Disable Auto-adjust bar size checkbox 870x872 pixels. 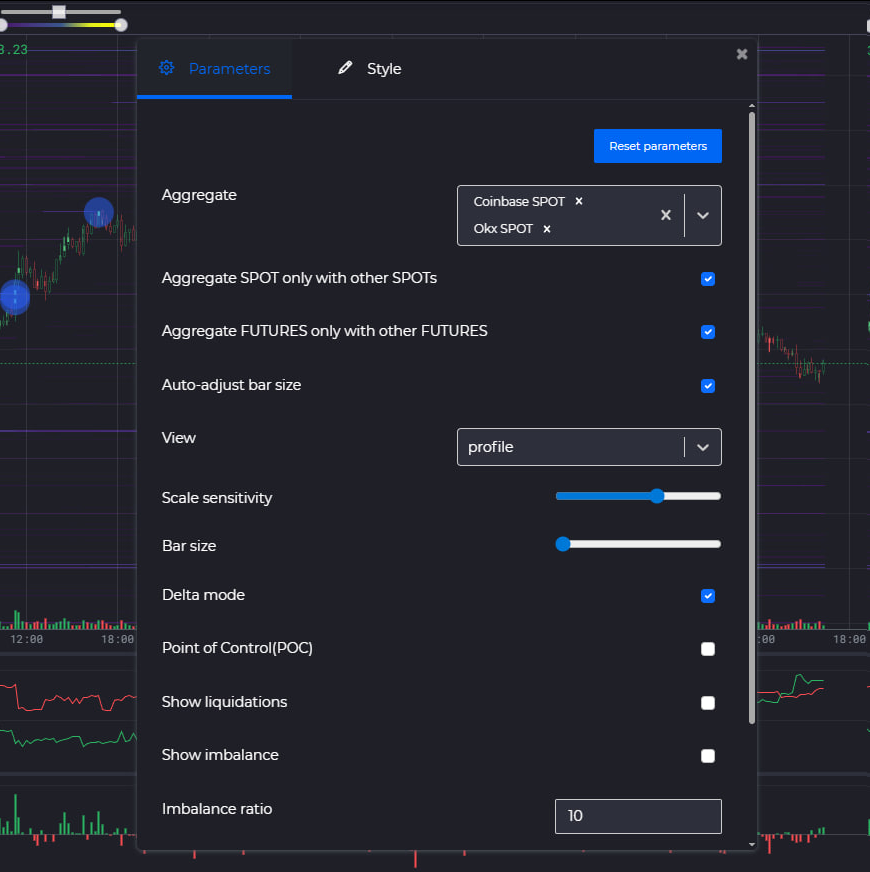(708, 386)
